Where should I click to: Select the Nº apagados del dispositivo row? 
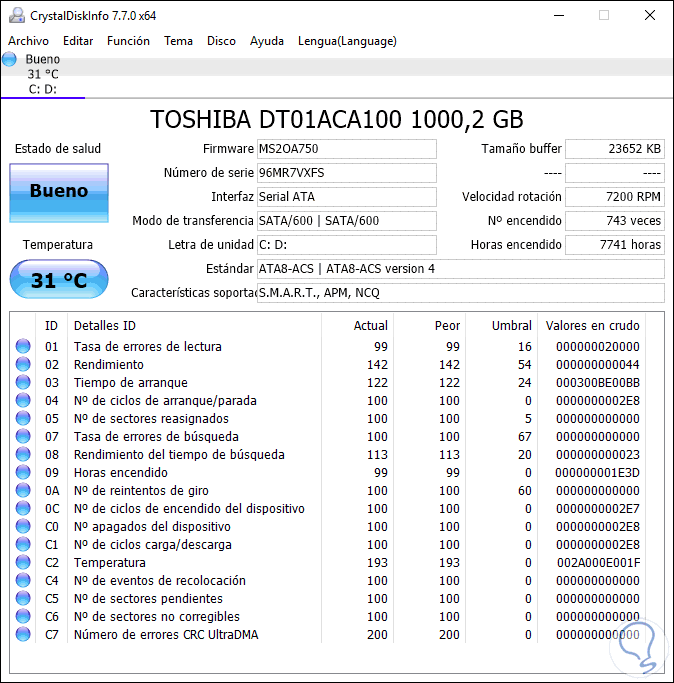pyautogui.click(x=328, y=526)
